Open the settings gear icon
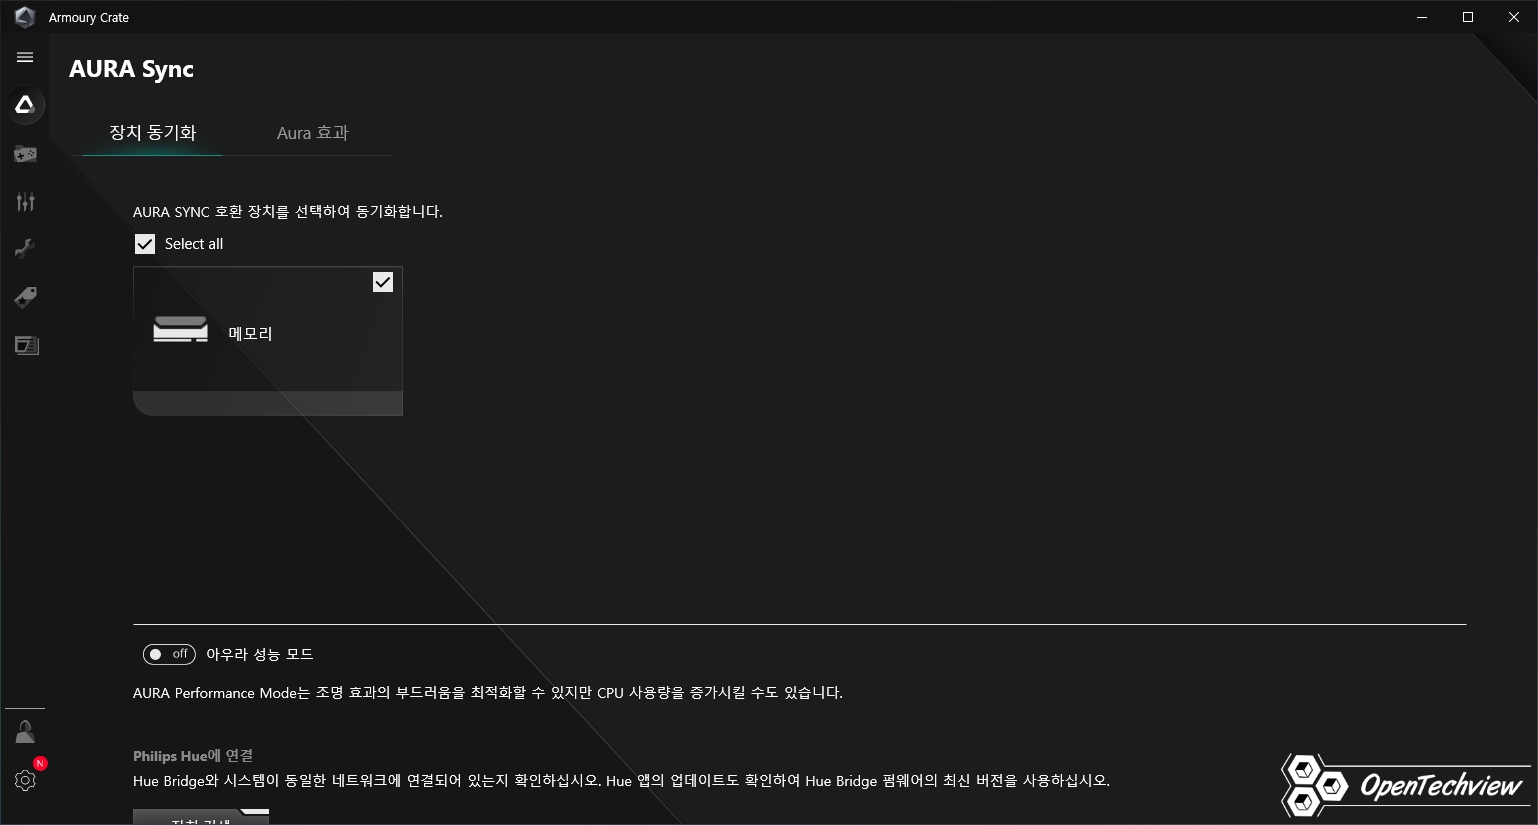Screen dimensions: 1538x825 pyautogui.click(x=26, y=780)
